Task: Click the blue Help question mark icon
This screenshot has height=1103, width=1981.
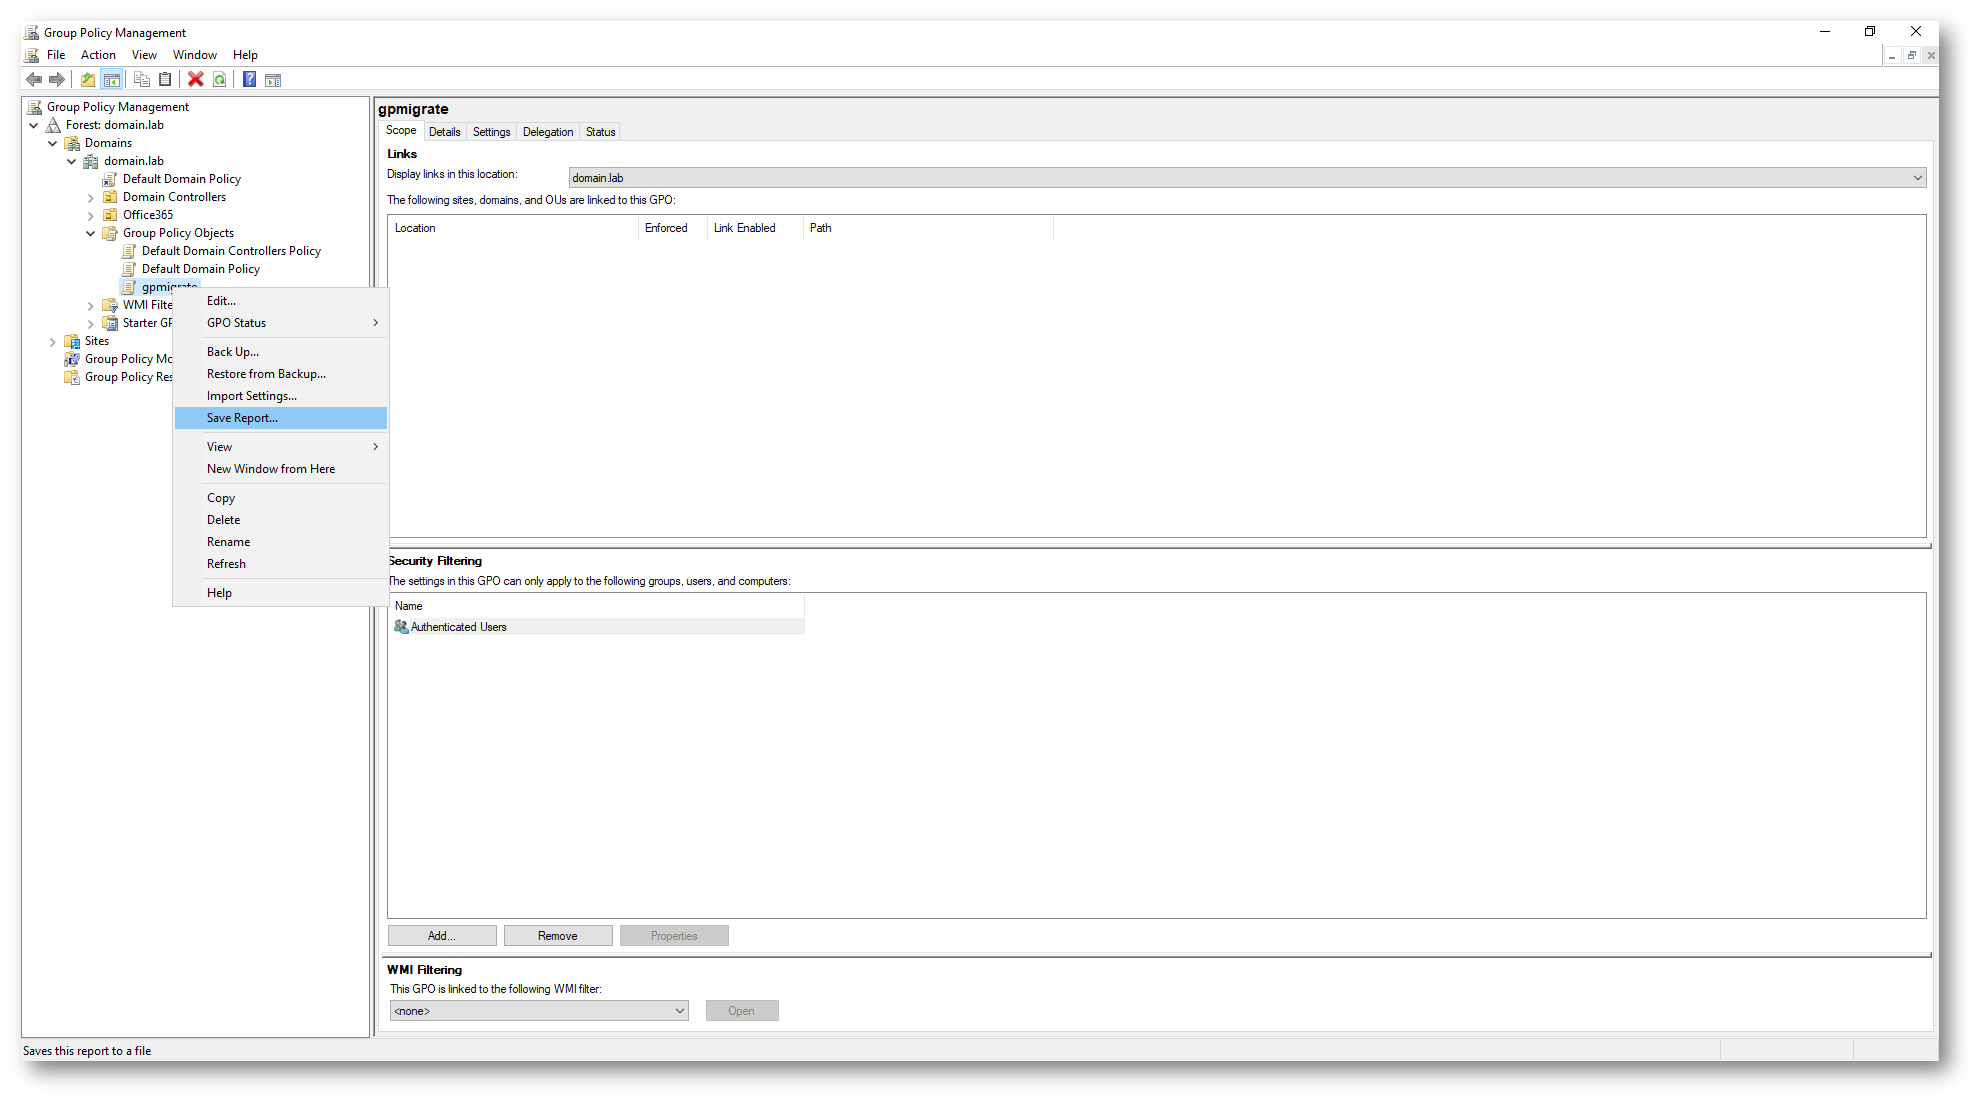Action: tap(249, 80)
